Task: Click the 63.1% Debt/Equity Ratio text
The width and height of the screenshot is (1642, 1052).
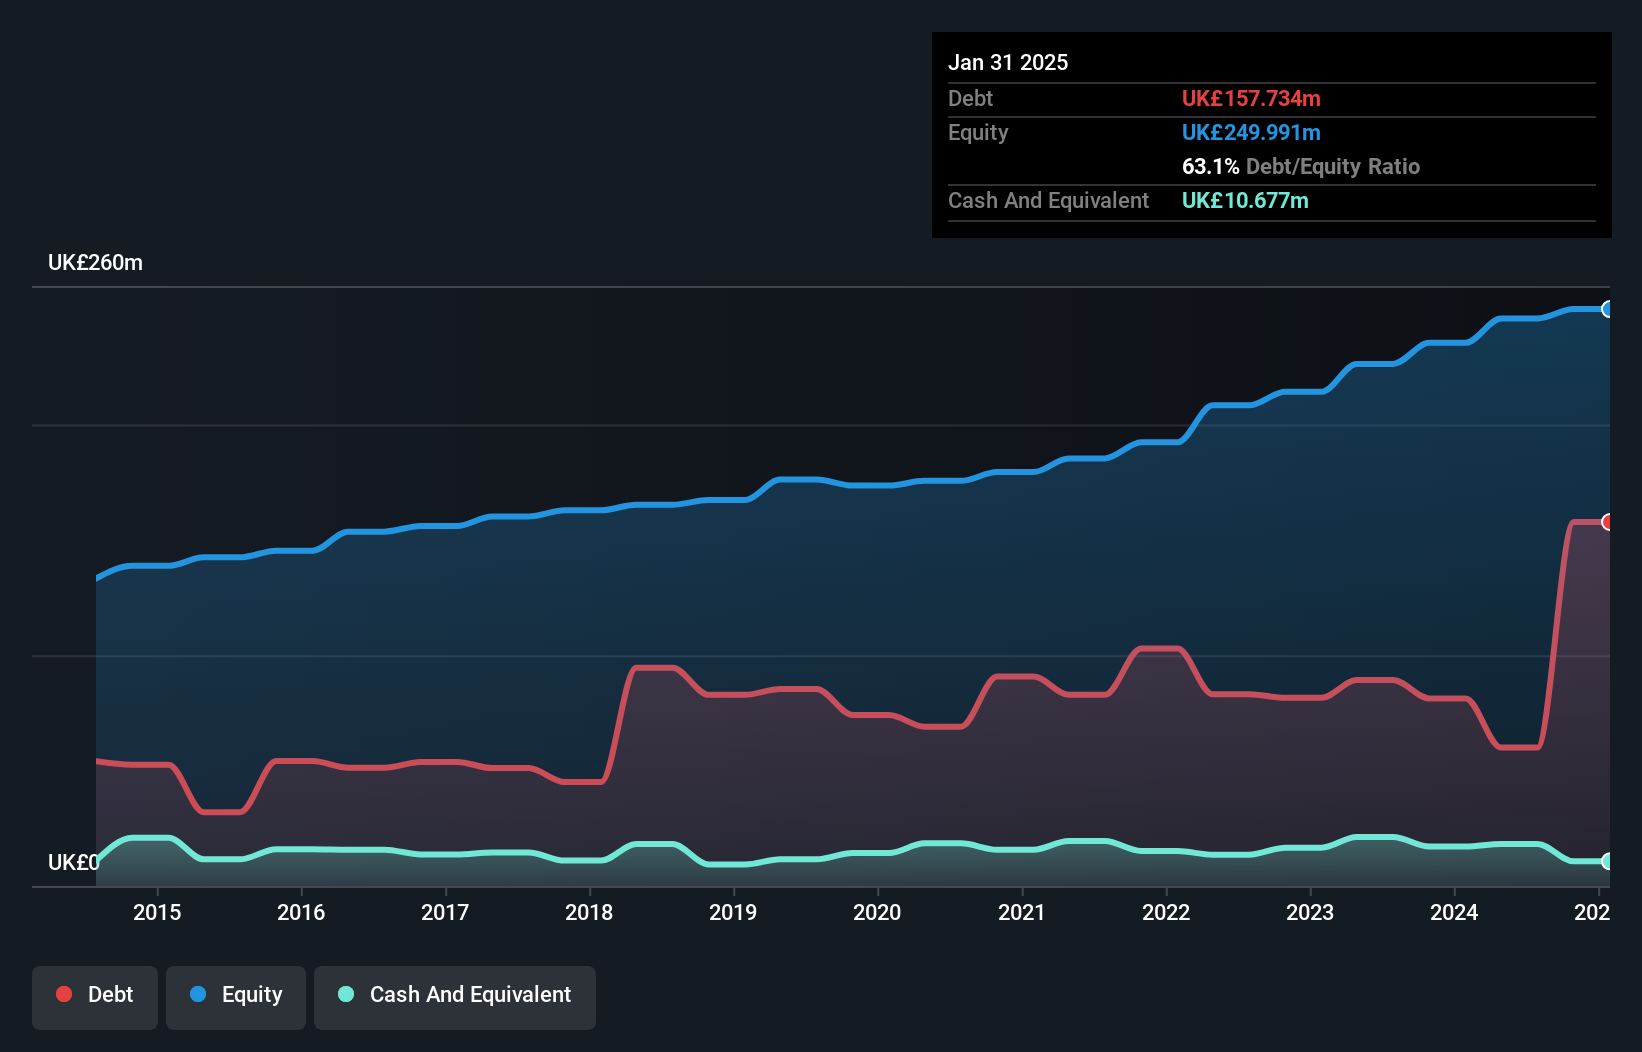Action: point(1301,166)
